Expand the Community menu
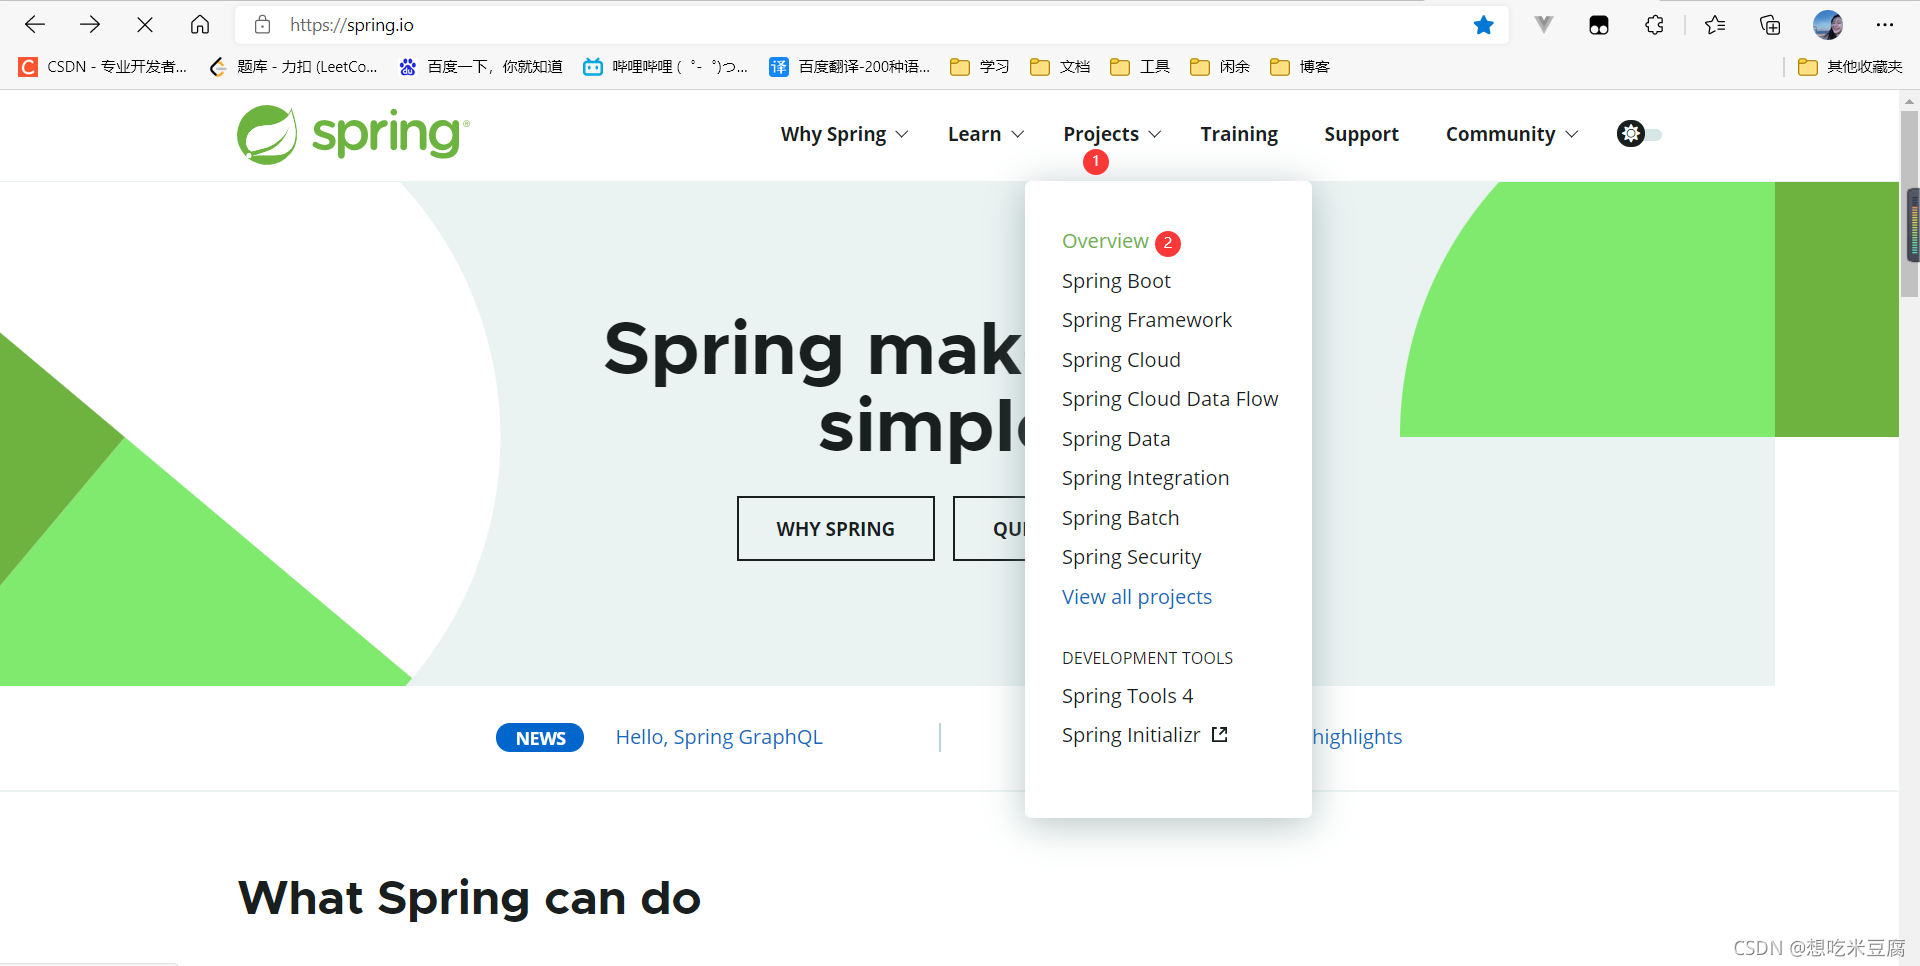 coord(1511,134)
